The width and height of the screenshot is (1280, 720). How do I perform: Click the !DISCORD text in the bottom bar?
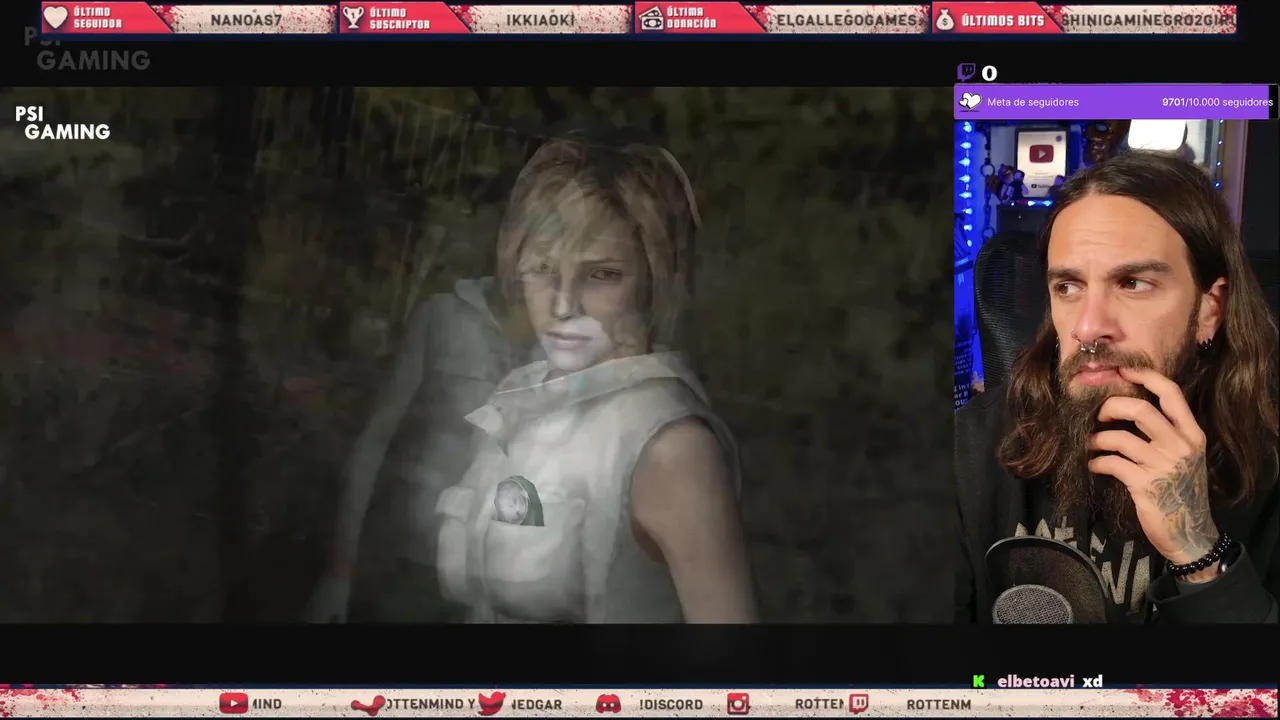[671, 704]
